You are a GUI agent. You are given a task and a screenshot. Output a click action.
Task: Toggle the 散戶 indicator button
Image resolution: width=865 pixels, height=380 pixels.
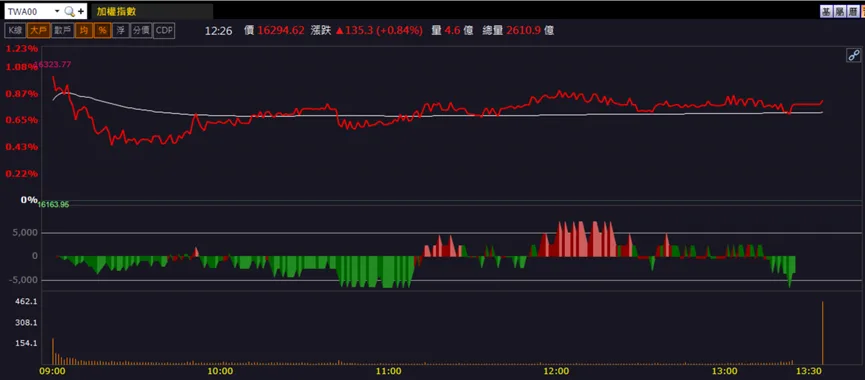point(62,30)
